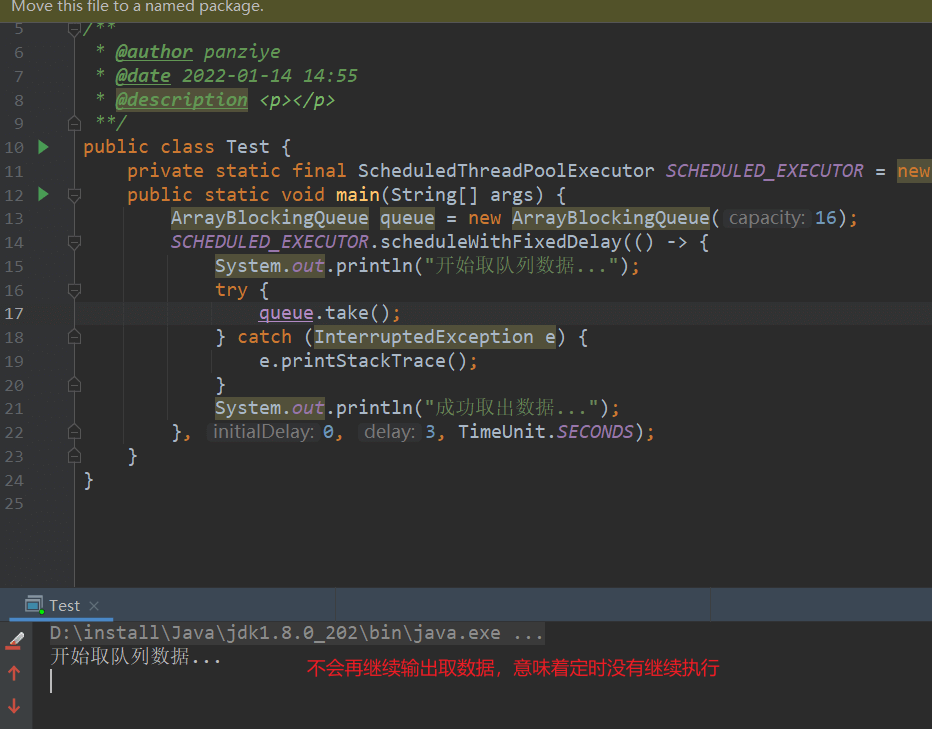Click the @description Javadoc tag

click(181, 100)
